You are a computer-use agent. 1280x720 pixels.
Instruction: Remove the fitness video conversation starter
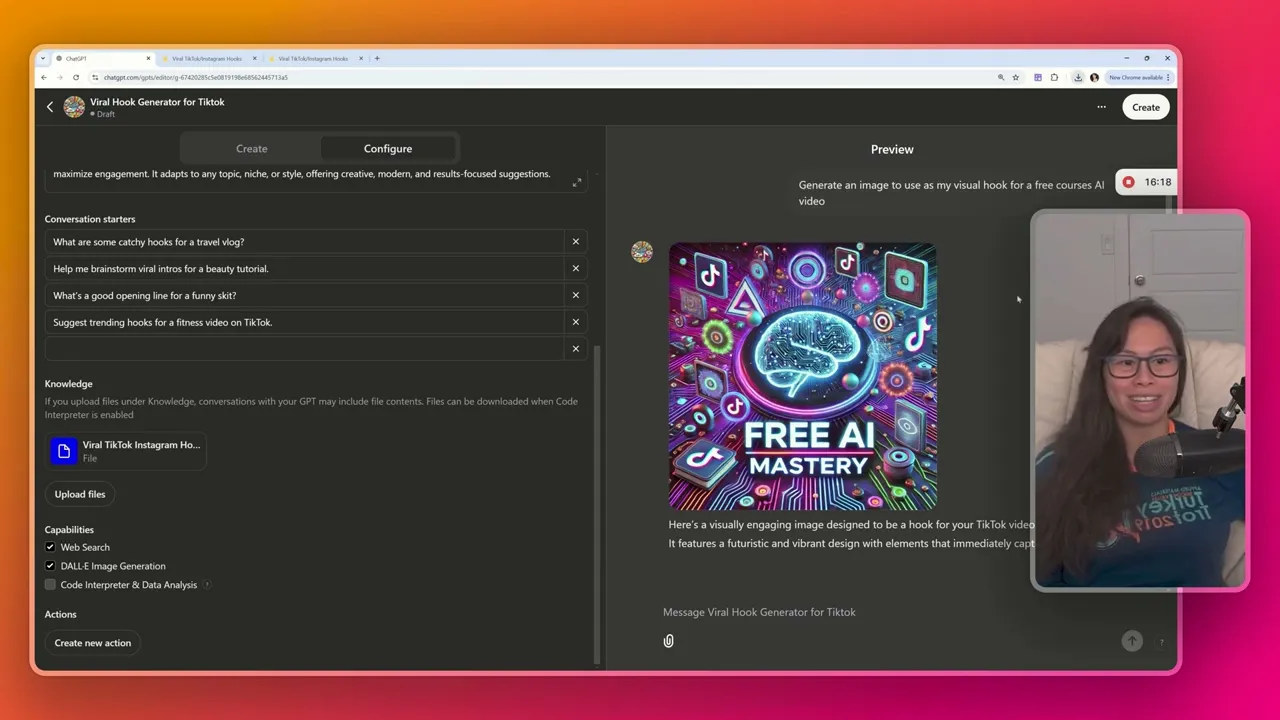(x=575, y=322)
